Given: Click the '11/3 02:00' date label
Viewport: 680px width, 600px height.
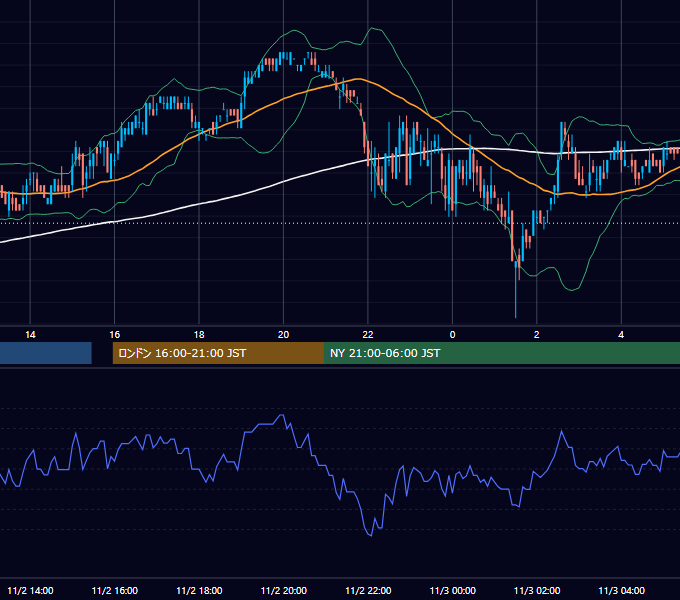Looking at the screenshot, I should click(x=537, y=590).
